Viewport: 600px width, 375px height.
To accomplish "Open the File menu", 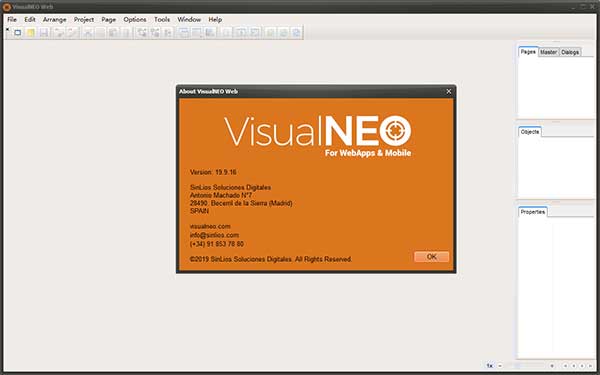I will 12,20.
